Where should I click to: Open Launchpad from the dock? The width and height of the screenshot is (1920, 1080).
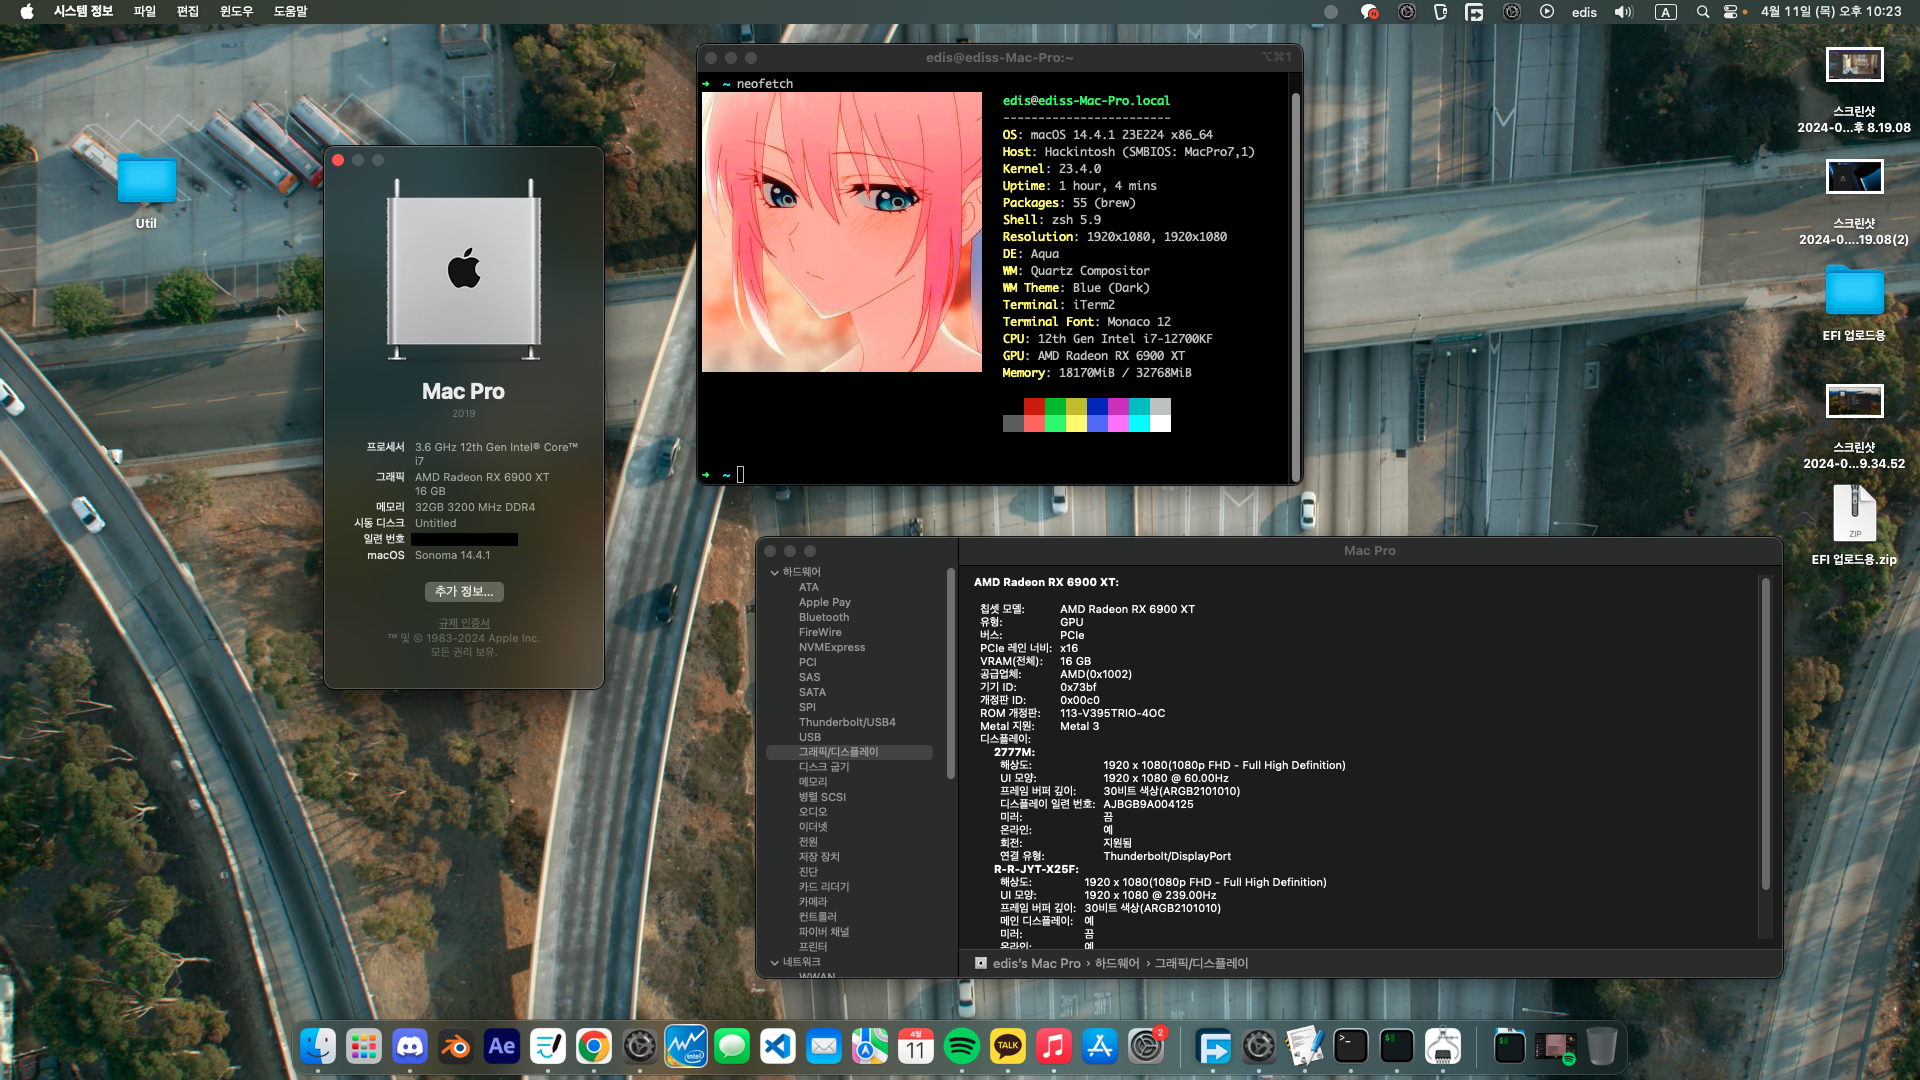(364, 1047)
